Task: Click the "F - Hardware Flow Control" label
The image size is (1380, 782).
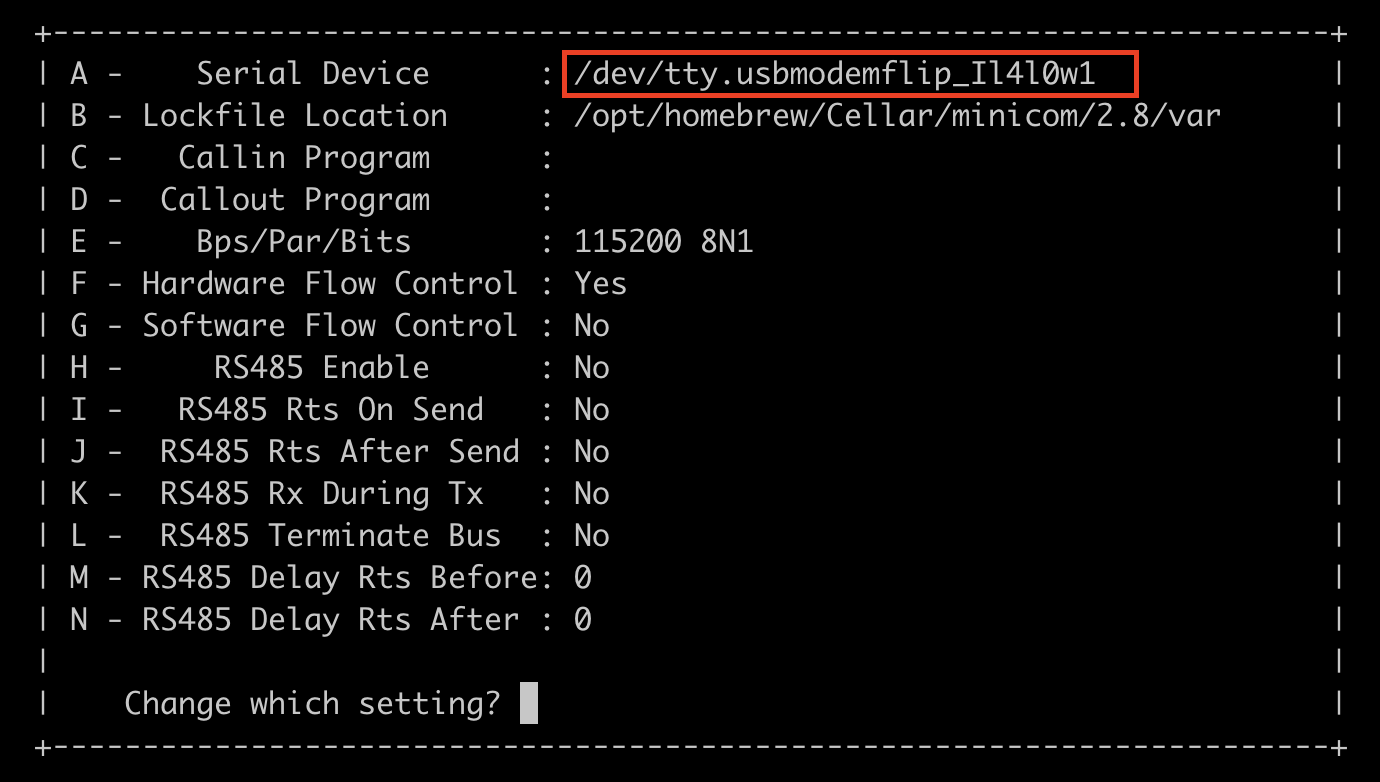Action: pyautogui.click(x=294, y=284)
